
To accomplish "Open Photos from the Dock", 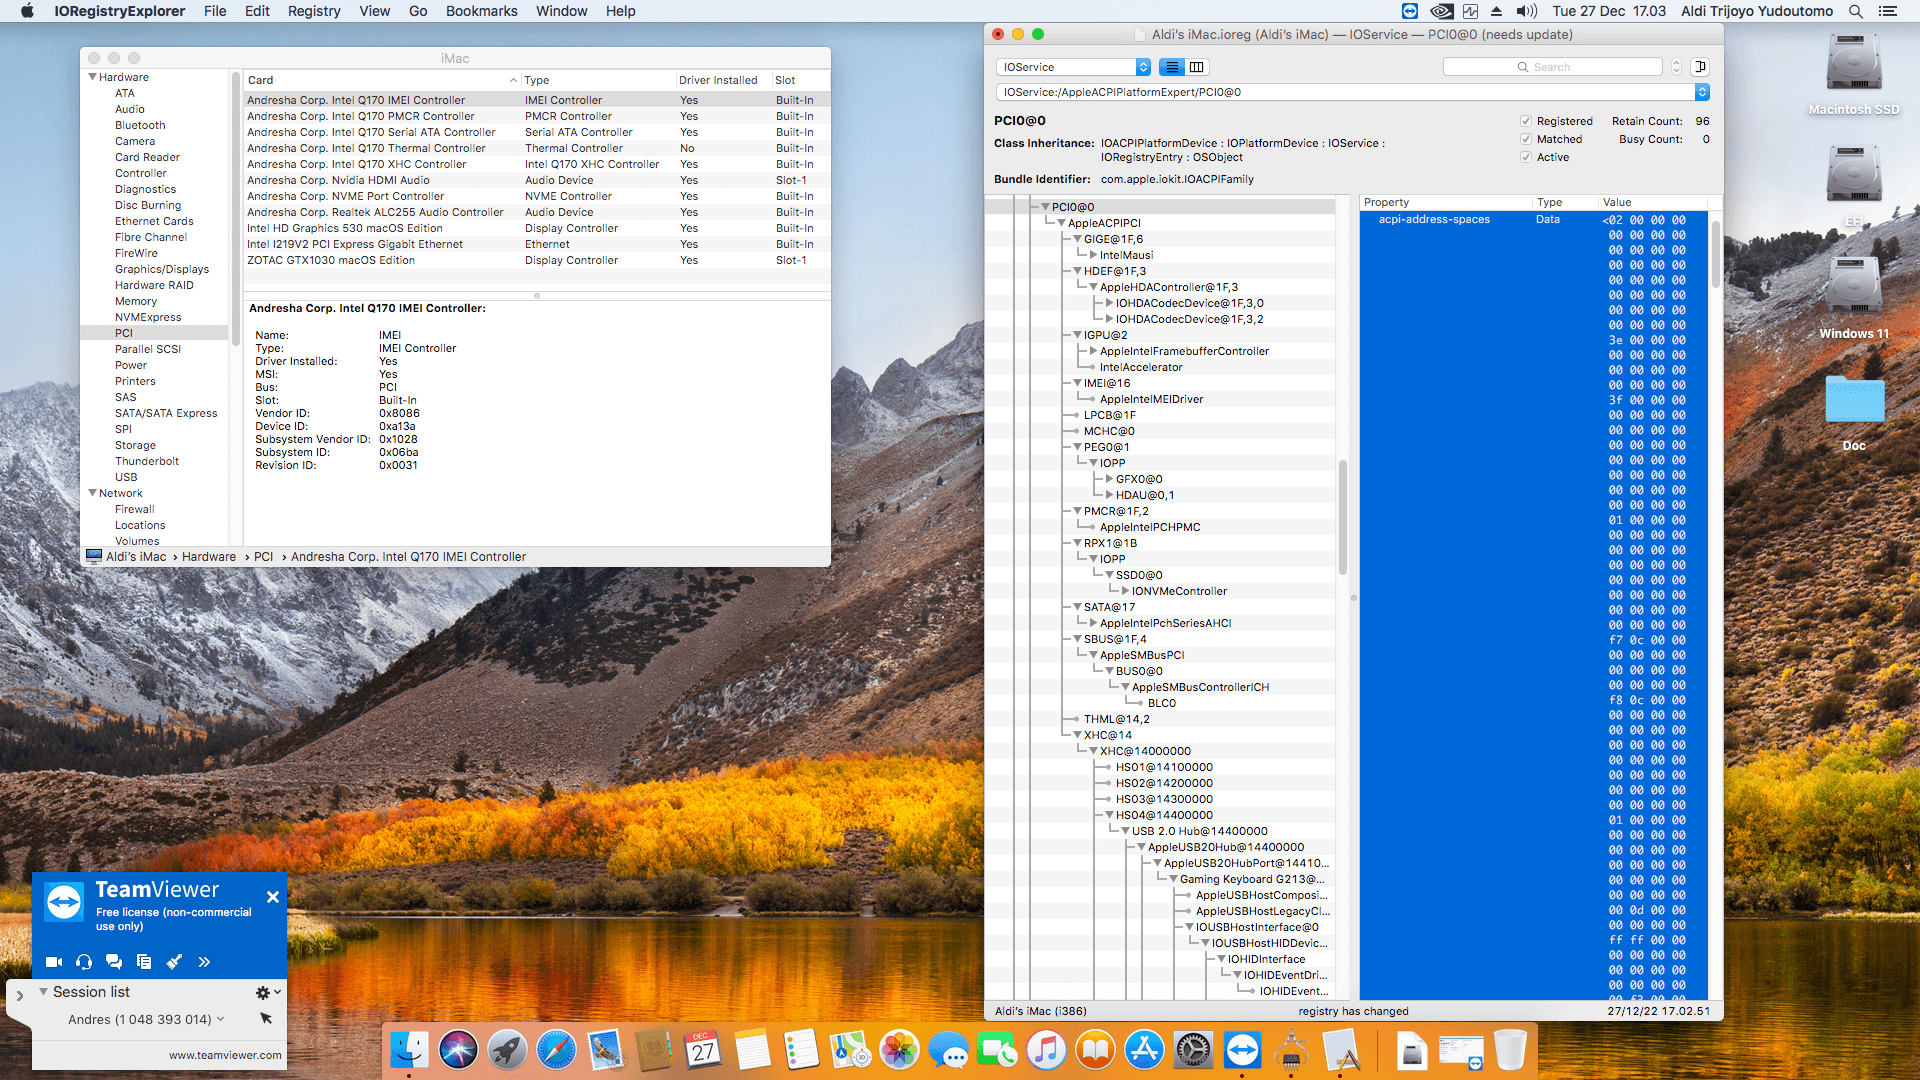I will [x=899, y=1050].
